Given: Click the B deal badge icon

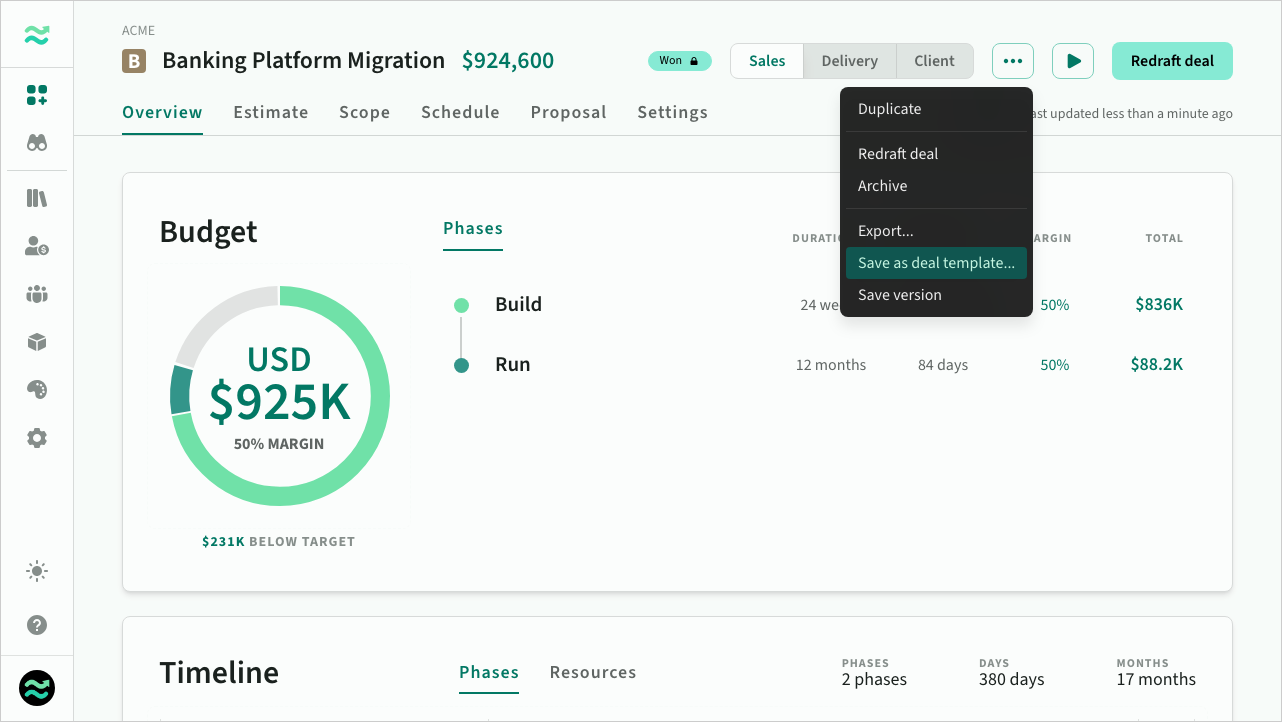Looking at the screenshot, I should 134,61.
